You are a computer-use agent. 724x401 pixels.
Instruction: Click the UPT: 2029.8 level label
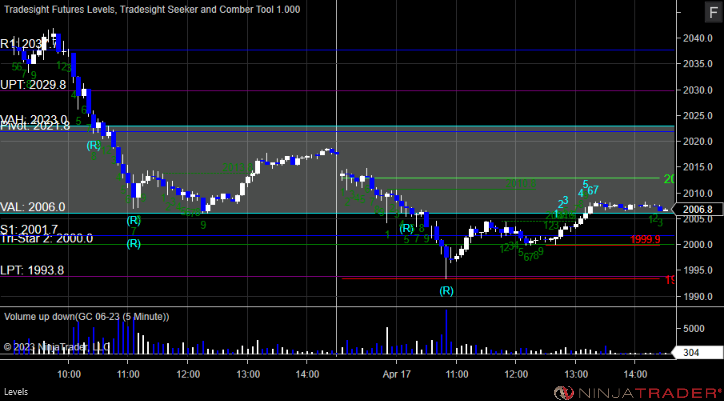click(x=33, y=85)
